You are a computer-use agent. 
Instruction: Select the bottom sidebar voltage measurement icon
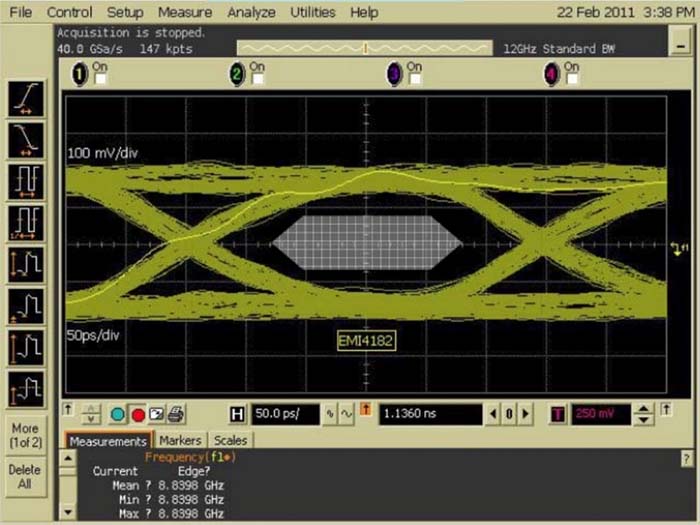point(26,389)
